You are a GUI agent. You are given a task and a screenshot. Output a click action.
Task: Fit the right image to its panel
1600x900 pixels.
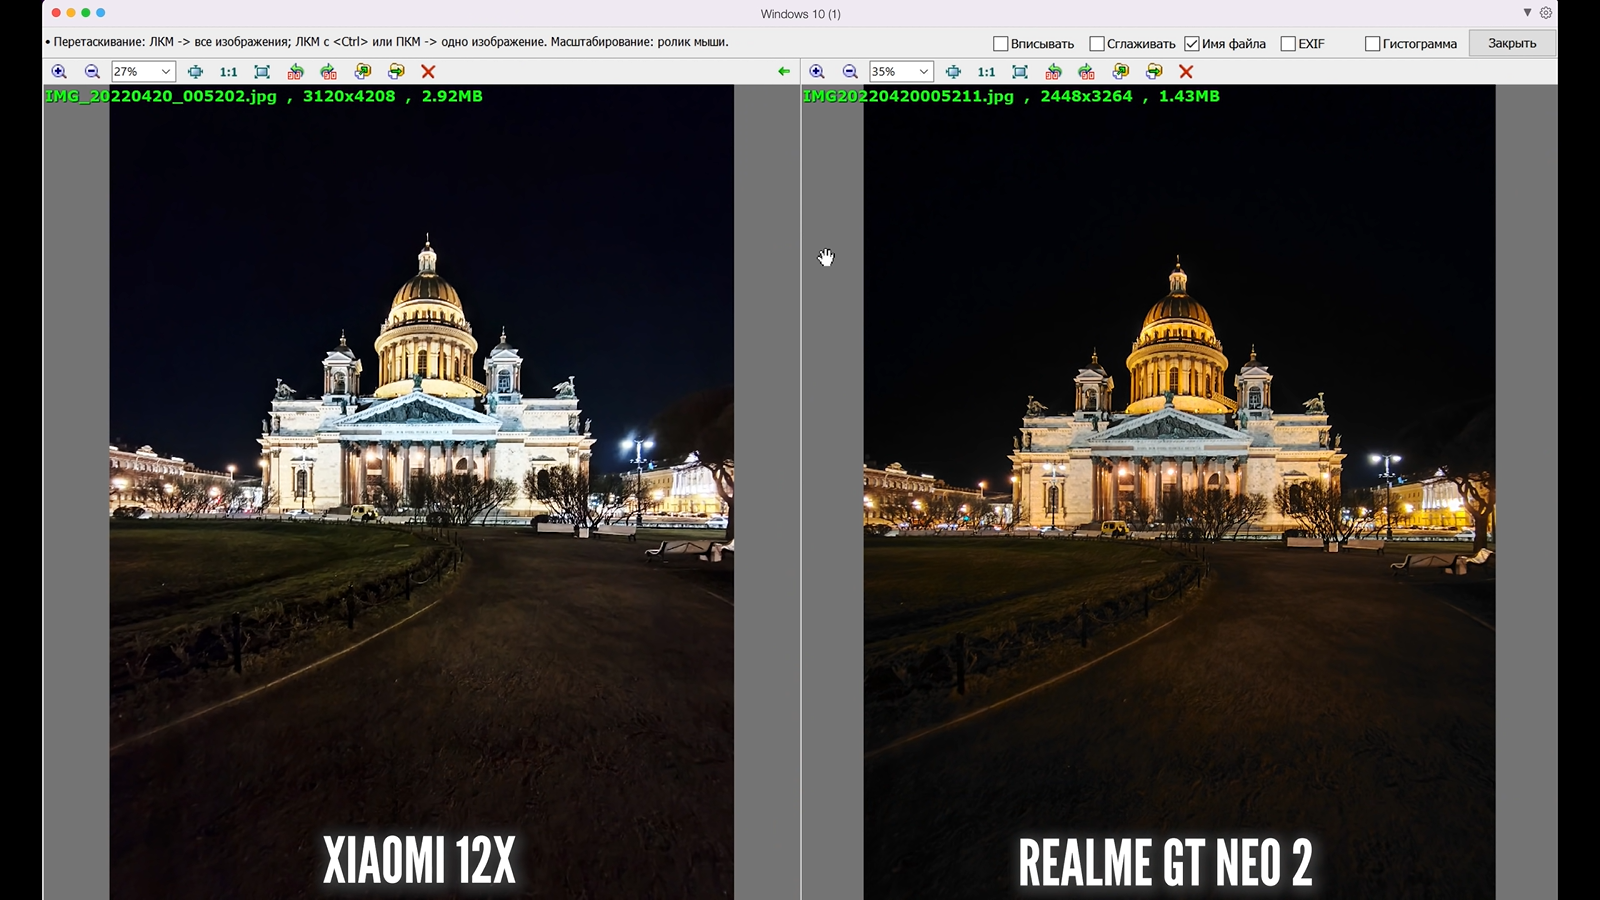click(x=1020, y=72)
